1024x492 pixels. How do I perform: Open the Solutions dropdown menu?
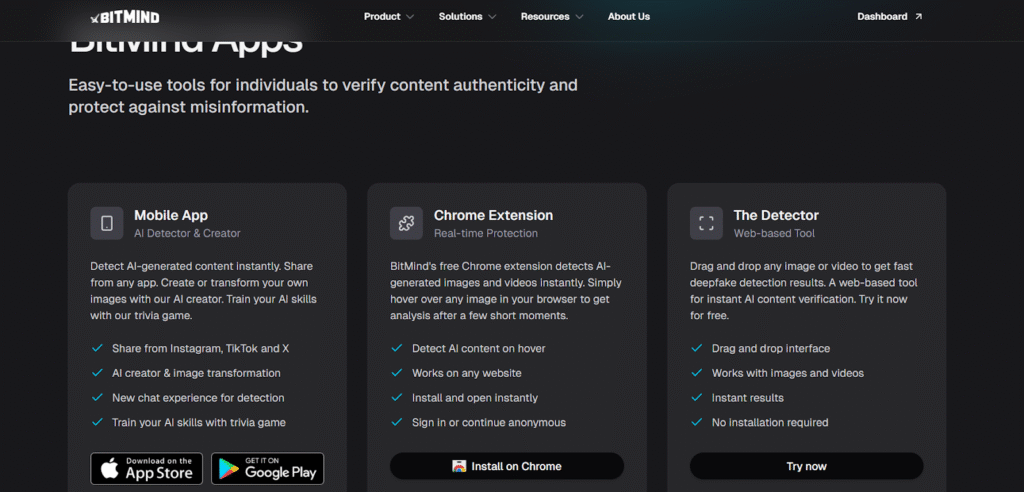point(467,17)
